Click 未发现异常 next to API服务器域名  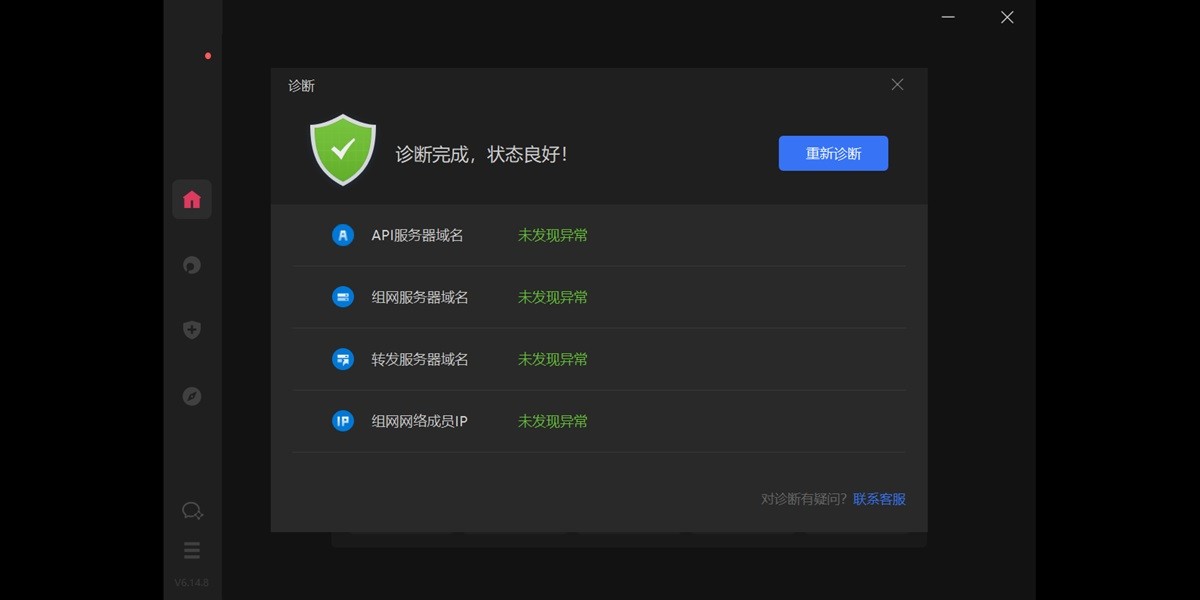click(x=552, y=235)
